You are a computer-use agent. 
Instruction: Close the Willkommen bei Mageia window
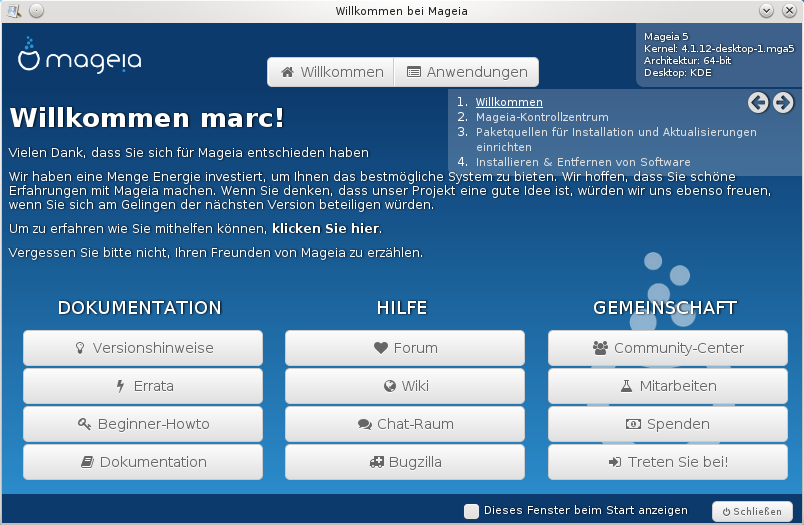pos(789,11)
